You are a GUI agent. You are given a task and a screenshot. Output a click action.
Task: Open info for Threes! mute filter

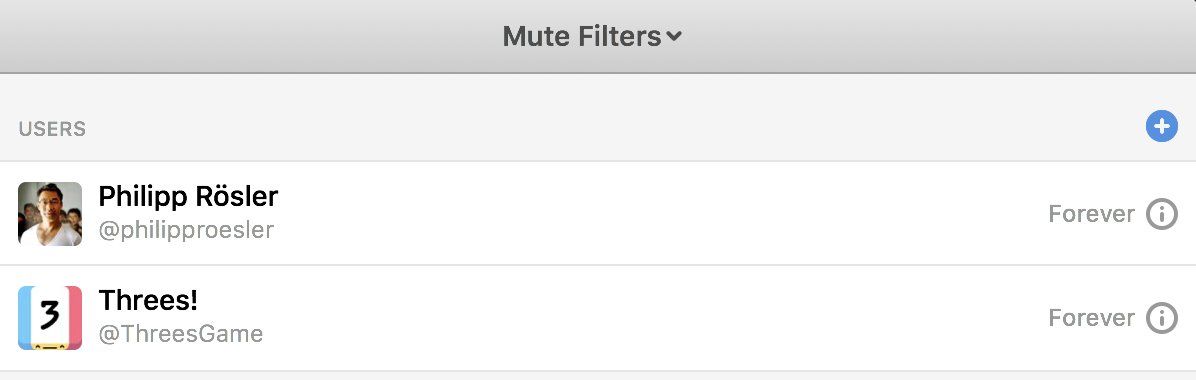pos(1162,318)
